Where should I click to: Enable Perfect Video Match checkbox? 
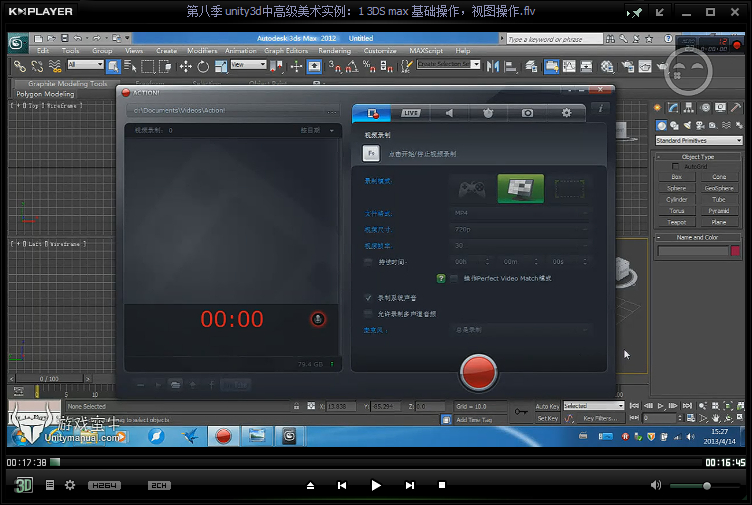click(x=454, y=279)
